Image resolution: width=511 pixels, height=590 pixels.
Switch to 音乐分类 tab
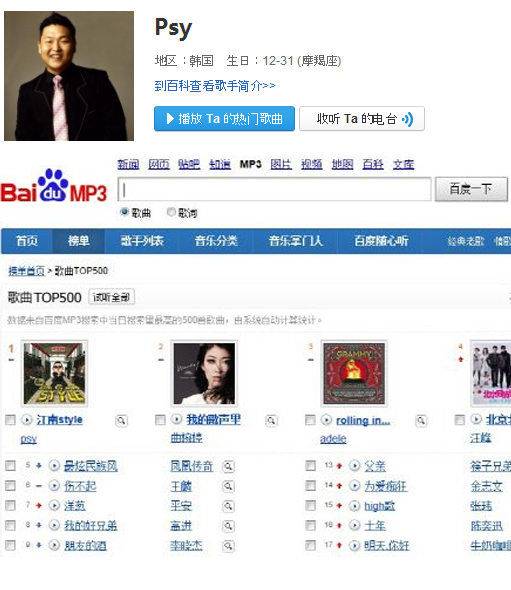(x=216, y=241)
